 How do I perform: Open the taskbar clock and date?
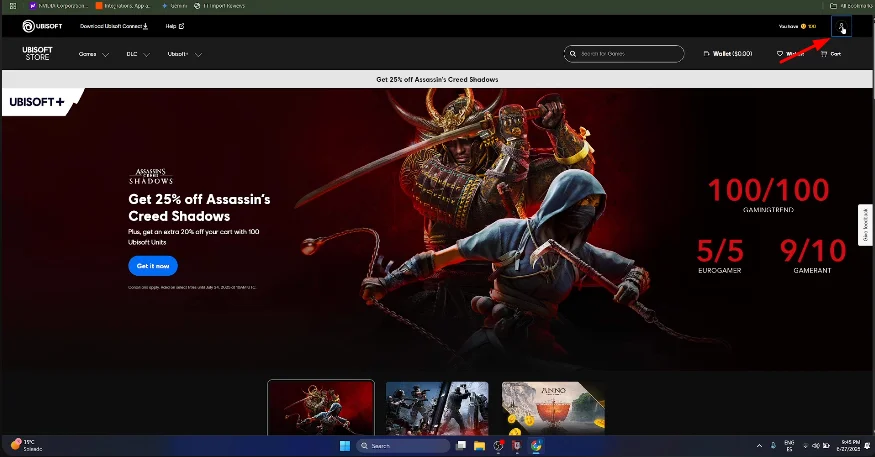(x=849, y=445)
